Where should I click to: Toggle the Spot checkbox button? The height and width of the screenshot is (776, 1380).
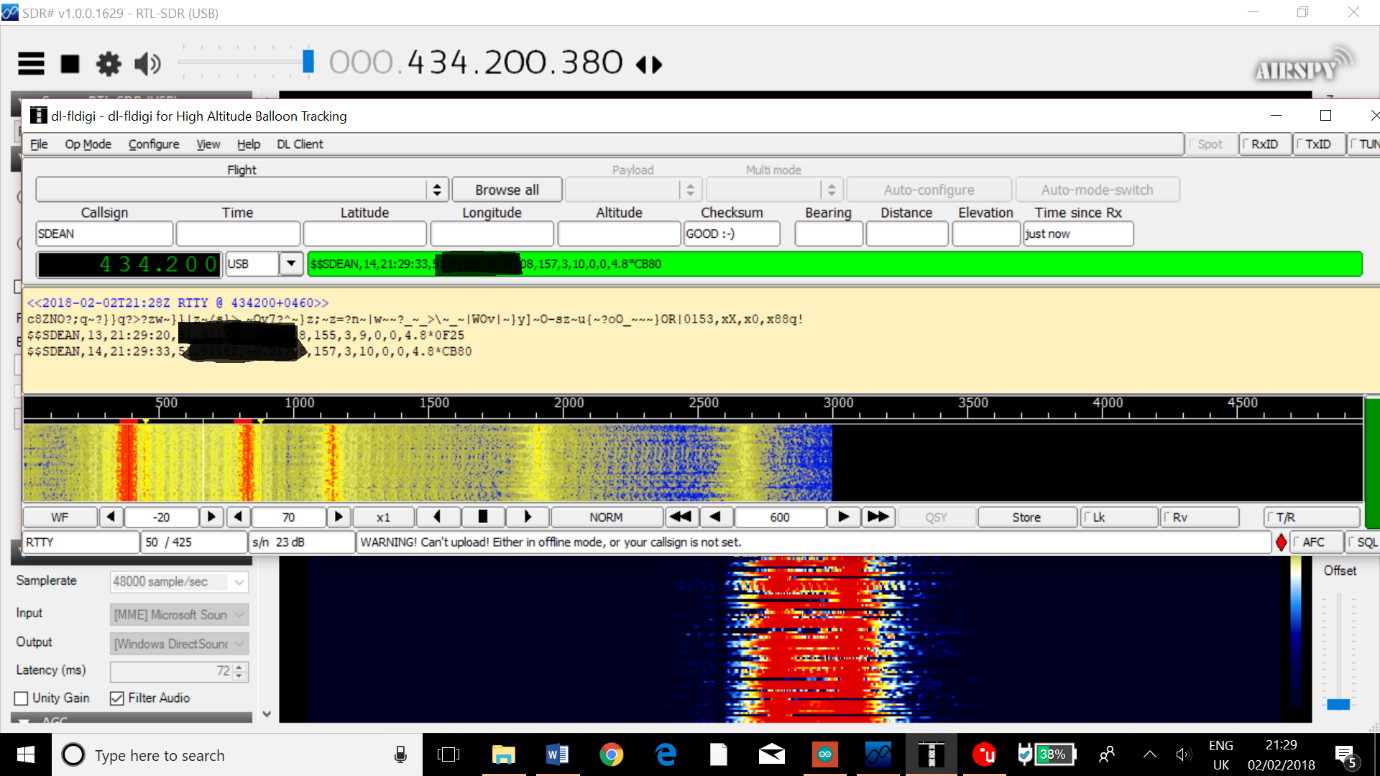click(1210, 144)
